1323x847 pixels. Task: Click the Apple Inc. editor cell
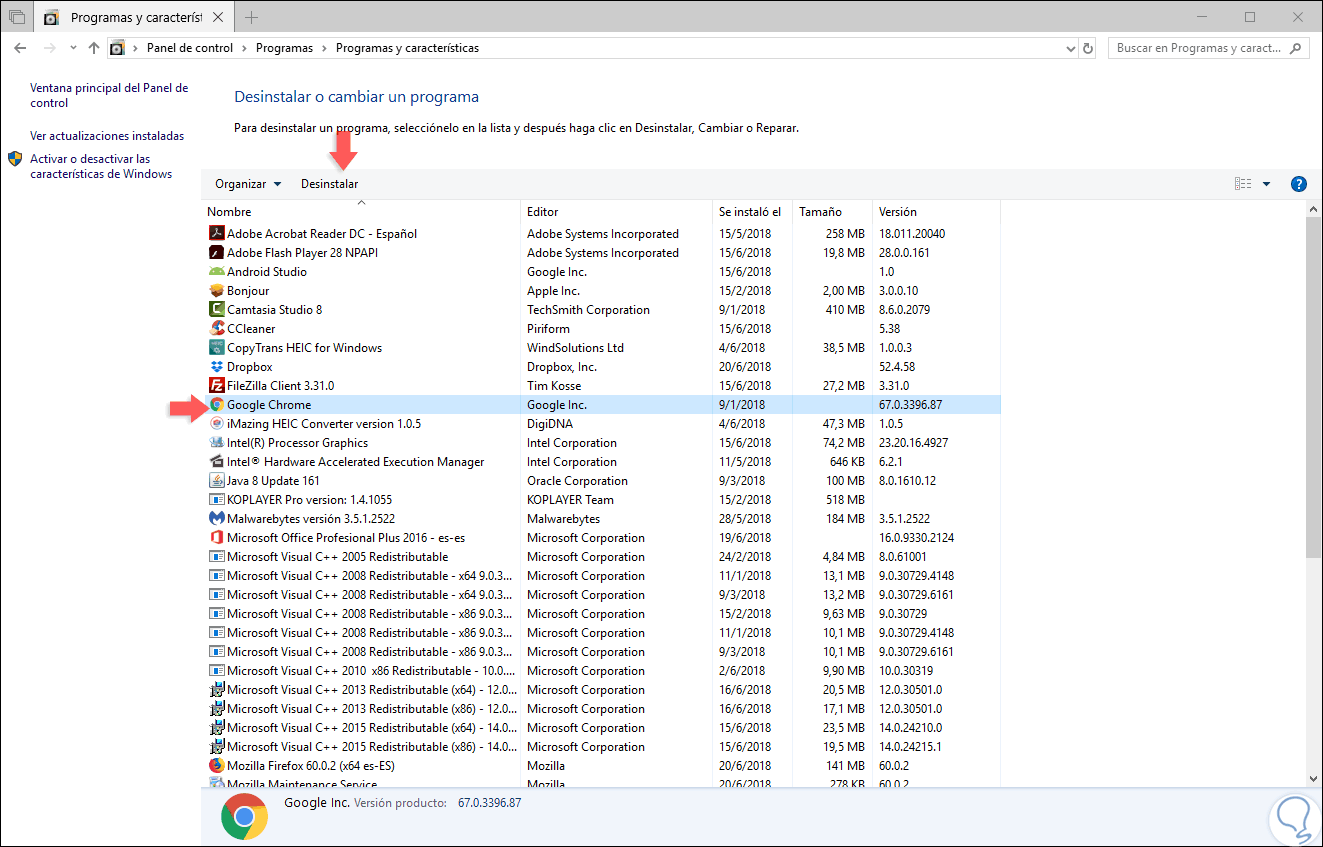[553, 291]
